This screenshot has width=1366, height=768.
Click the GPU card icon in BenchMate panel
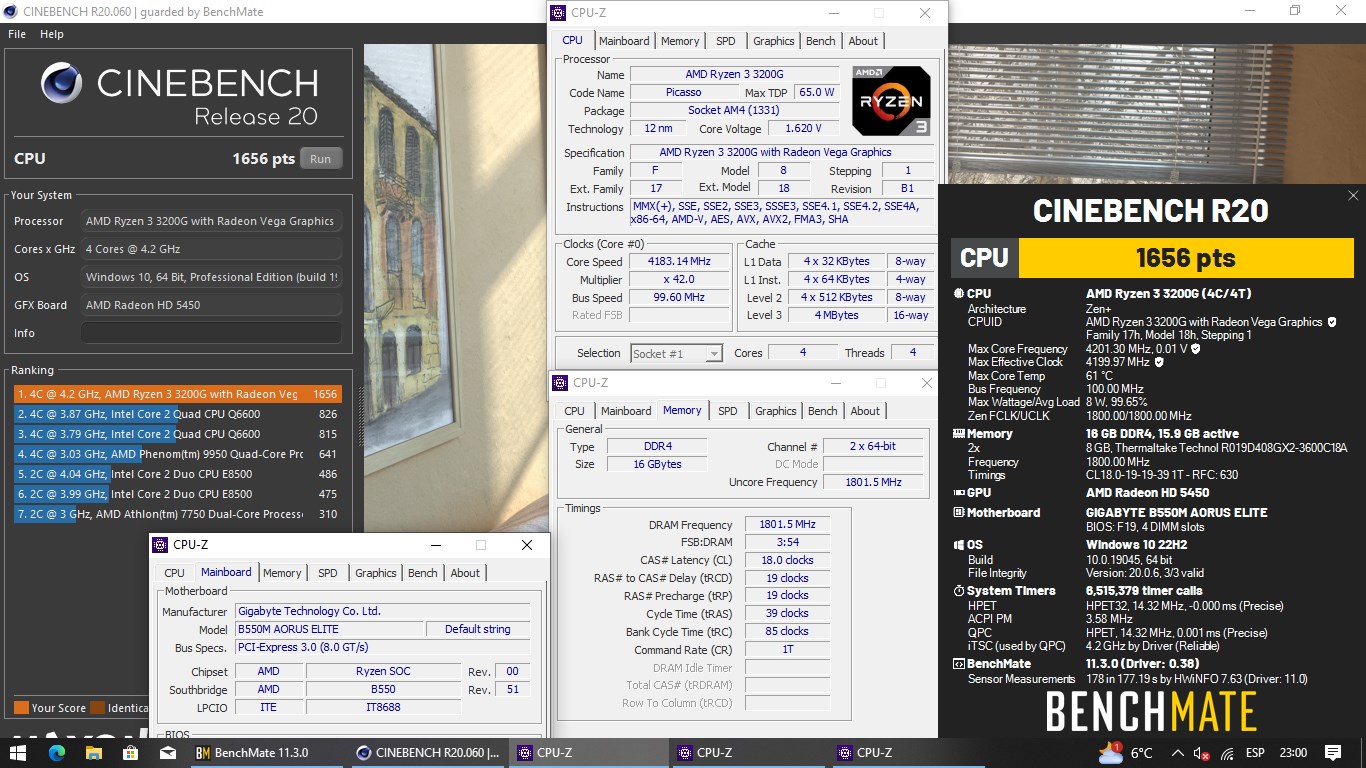click(x=958, y=493)
